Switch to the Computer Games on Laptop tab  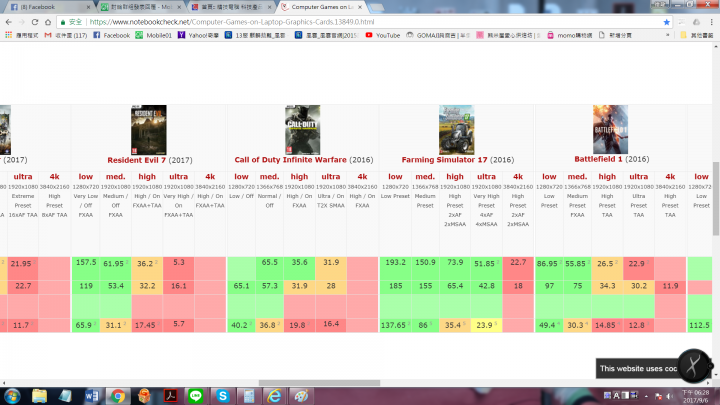point(321,7)
